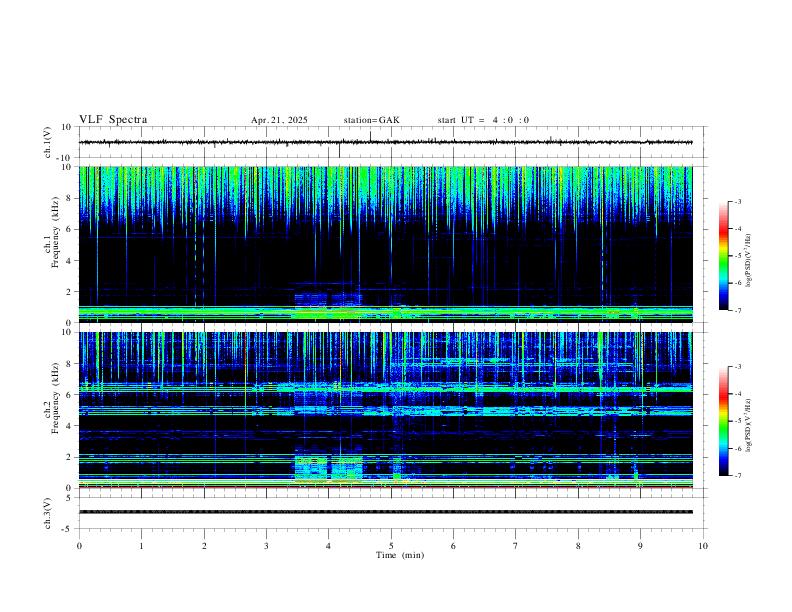Click the time axis tick label '10'

pyautogui.click(x=703, y=546)
